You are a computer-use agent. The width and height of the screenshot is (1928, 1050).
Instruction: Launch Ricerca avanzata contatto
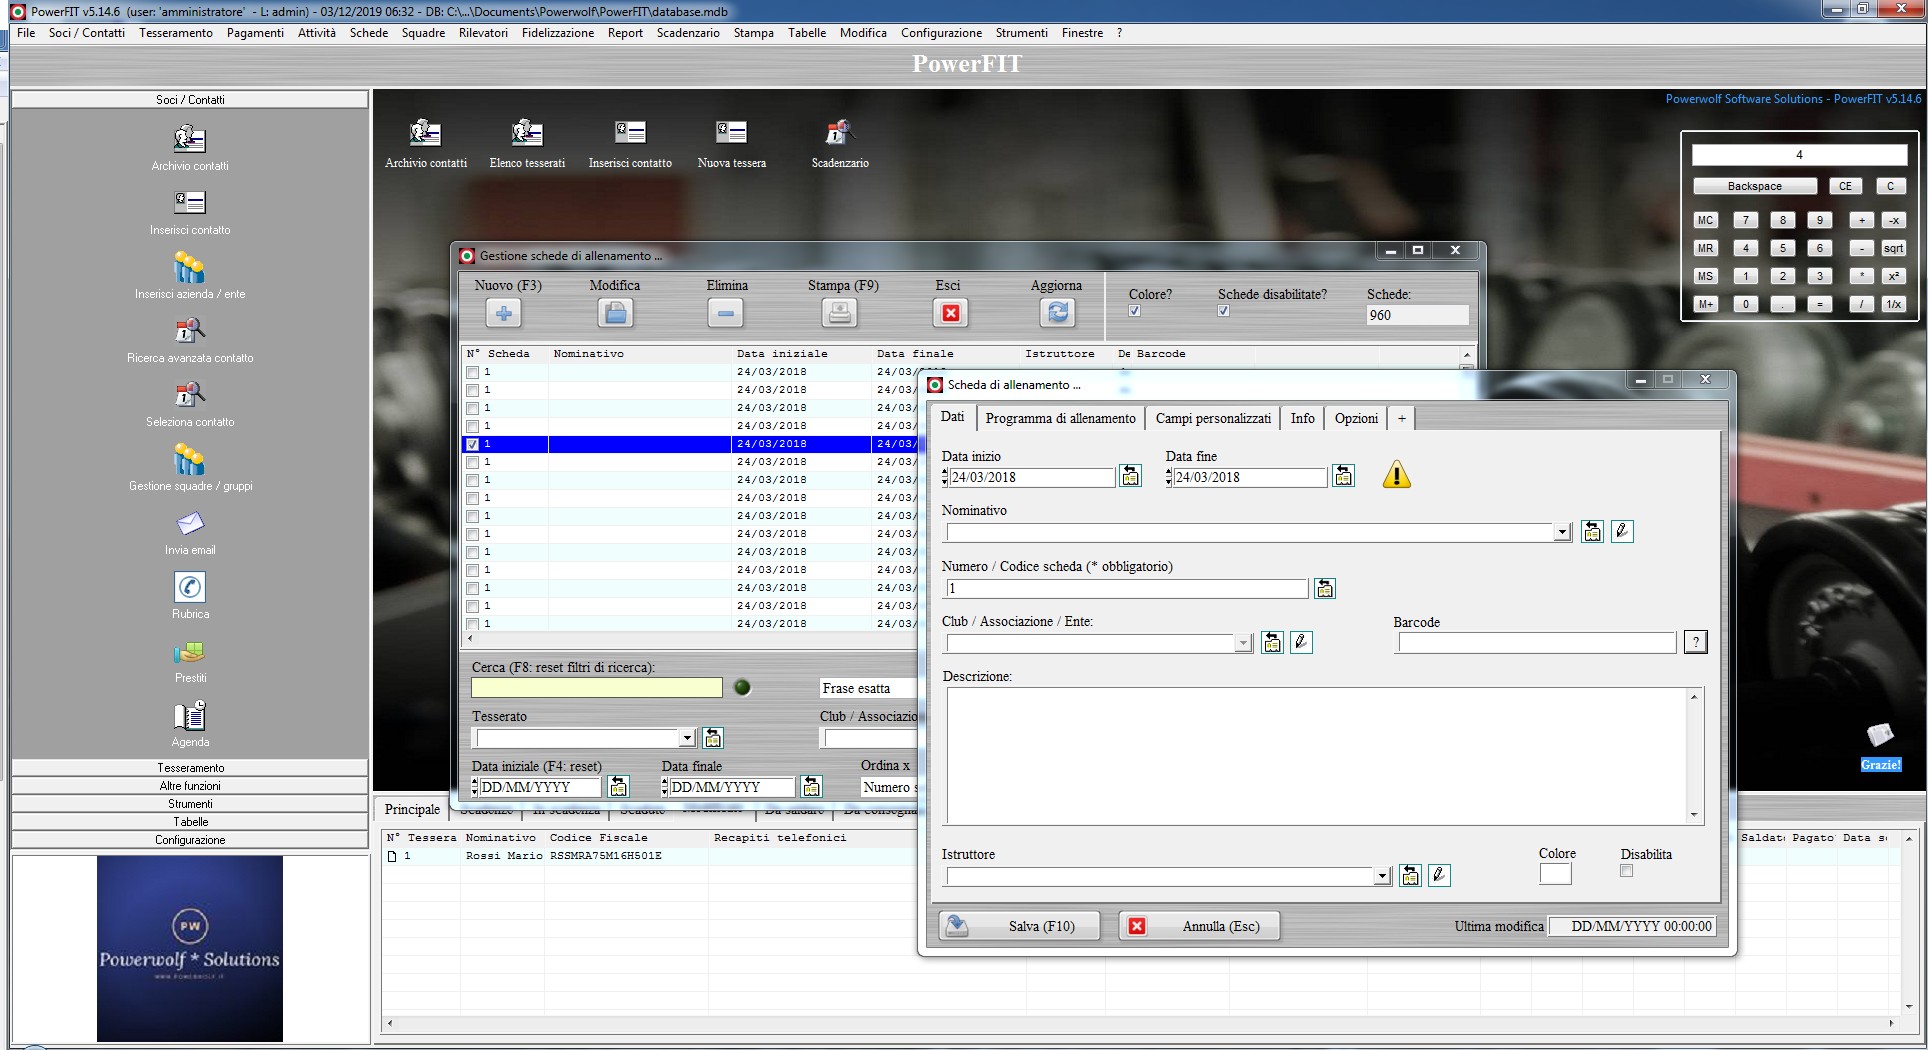coord(190,331)
